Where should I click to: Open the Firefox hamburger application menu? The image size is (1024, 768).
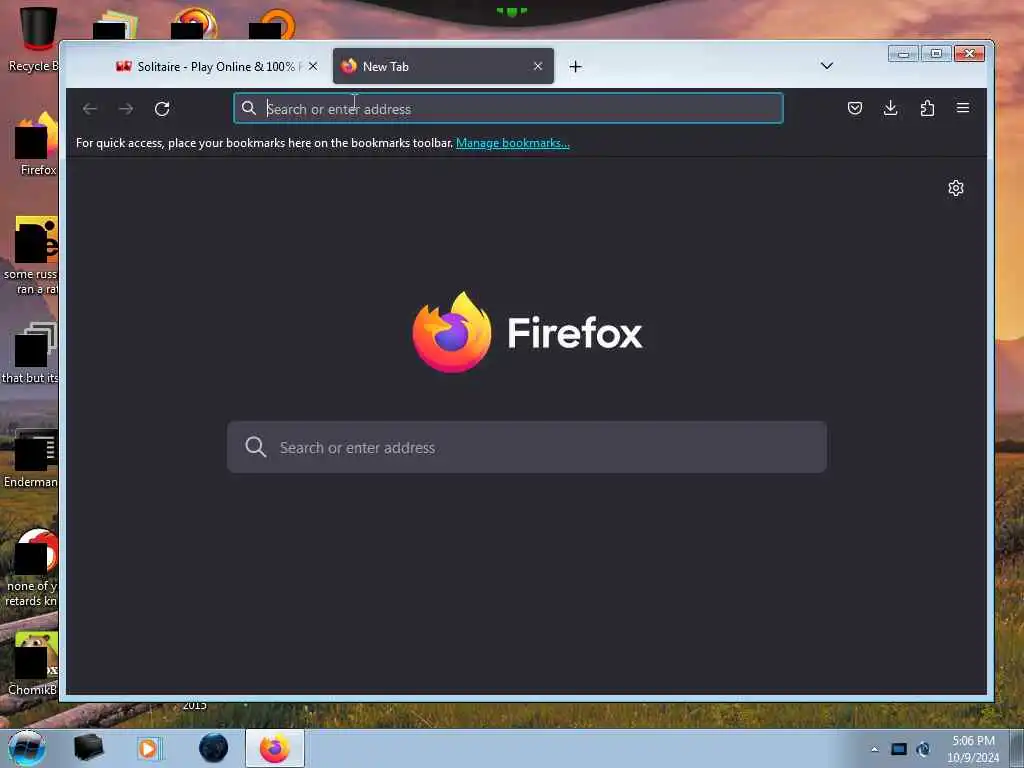point(963,108)
